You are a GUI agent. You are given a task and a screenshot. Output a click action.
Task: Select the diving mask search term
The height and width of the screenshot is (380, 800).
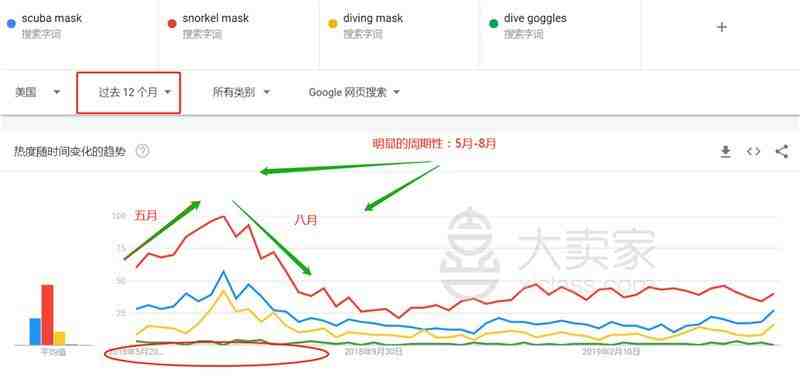click(x=373, y=18)
